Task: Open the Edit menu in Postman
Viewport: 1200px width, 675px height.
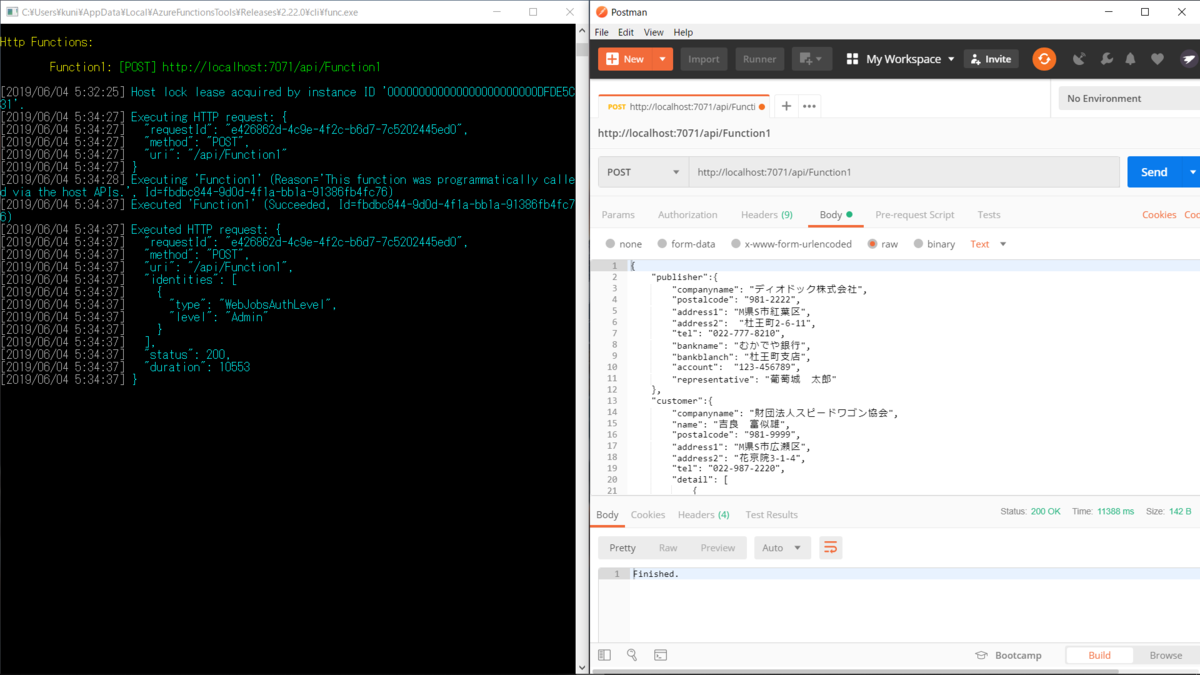Action: coord(625,32)
